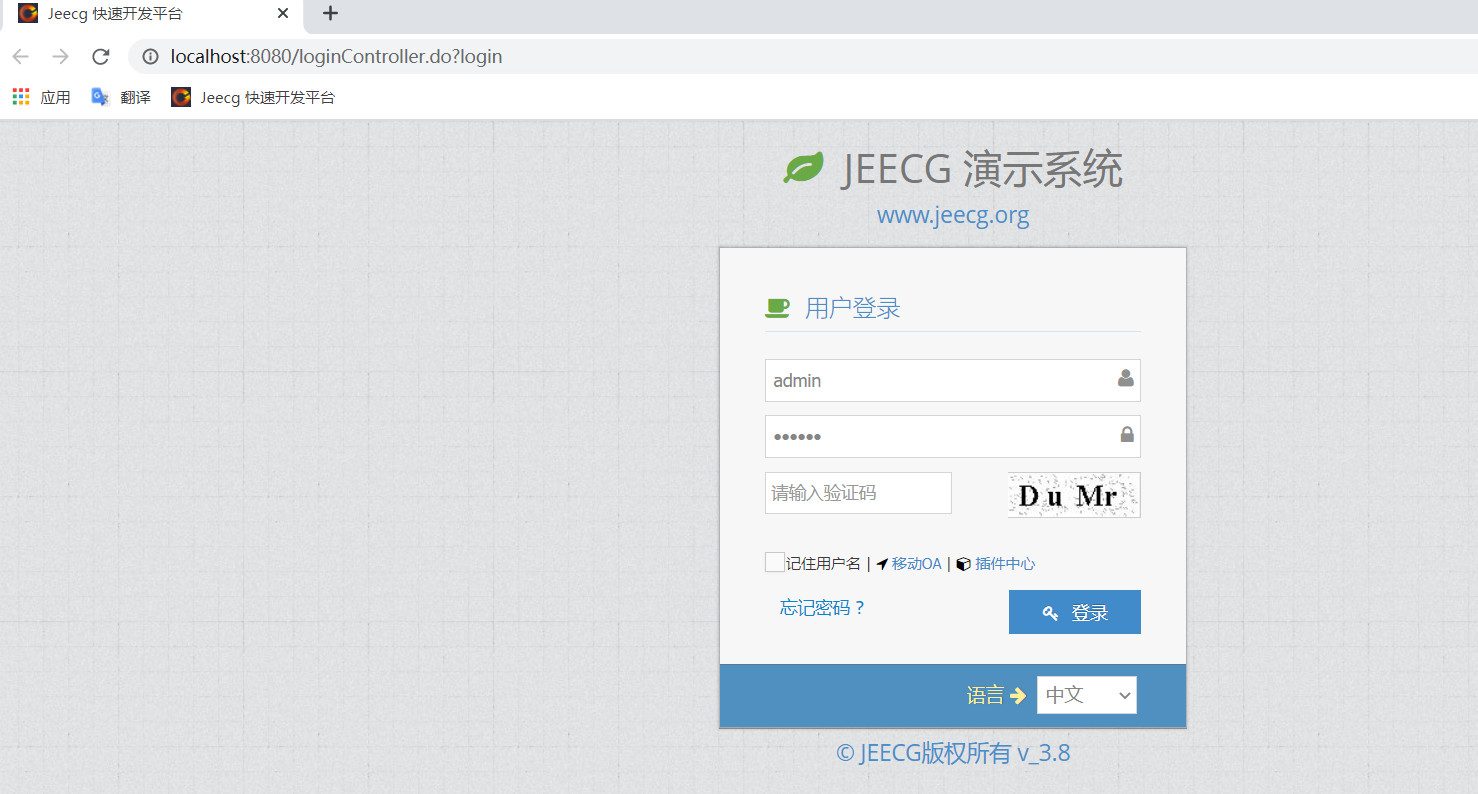1478x794 pixels.
Task: Click the cube icon before 插件中心
Action: pyautogui.click(x=963, y=564)
